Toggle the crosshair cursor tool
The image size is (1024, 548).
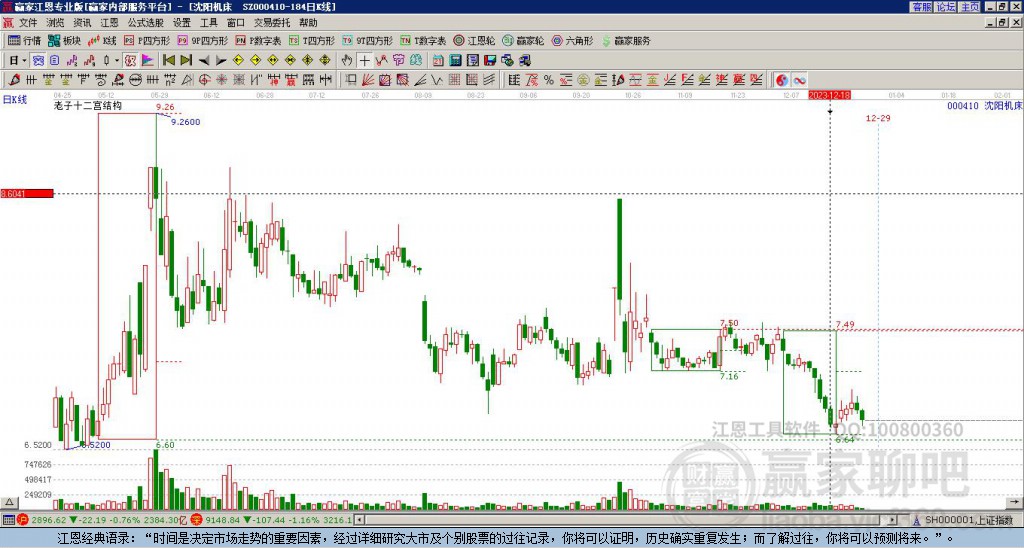tap(364, 61)
